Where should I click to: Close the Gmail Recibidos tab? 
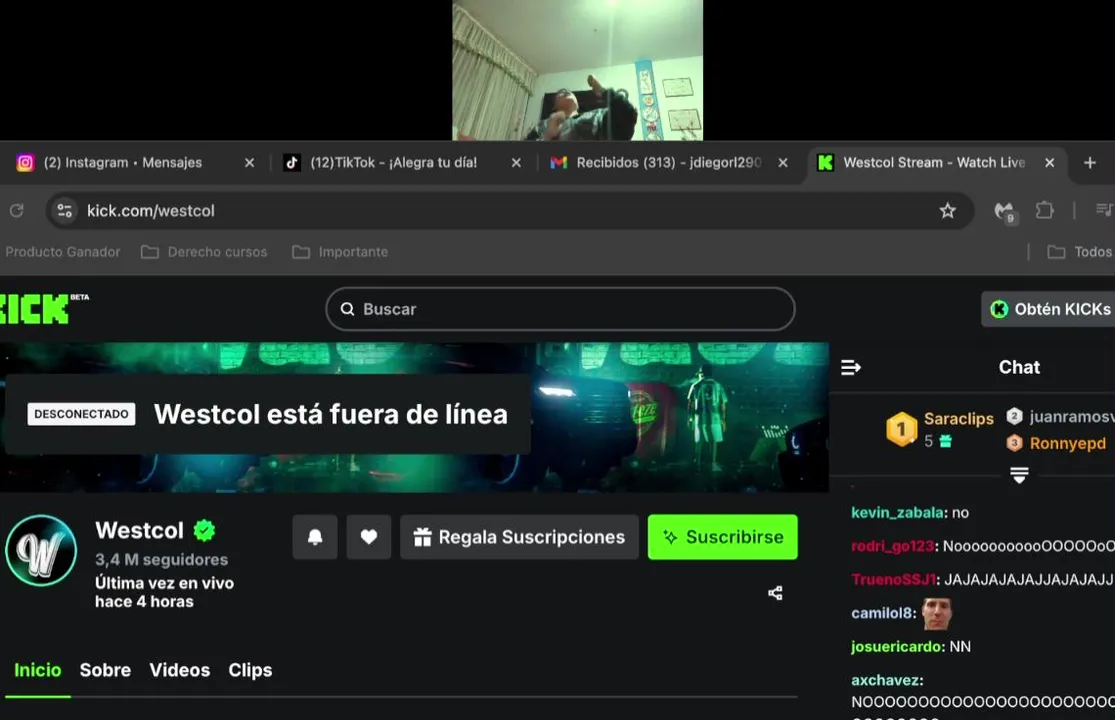(783, 163)
